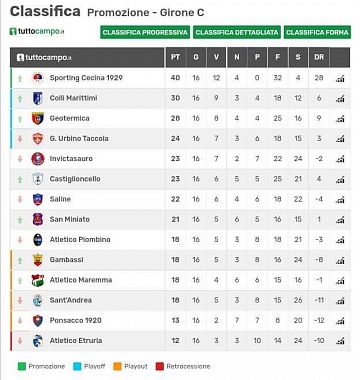Click the Ponsacco 1920 team crest
Screen dimensions: 360x380
click(38, 321)
